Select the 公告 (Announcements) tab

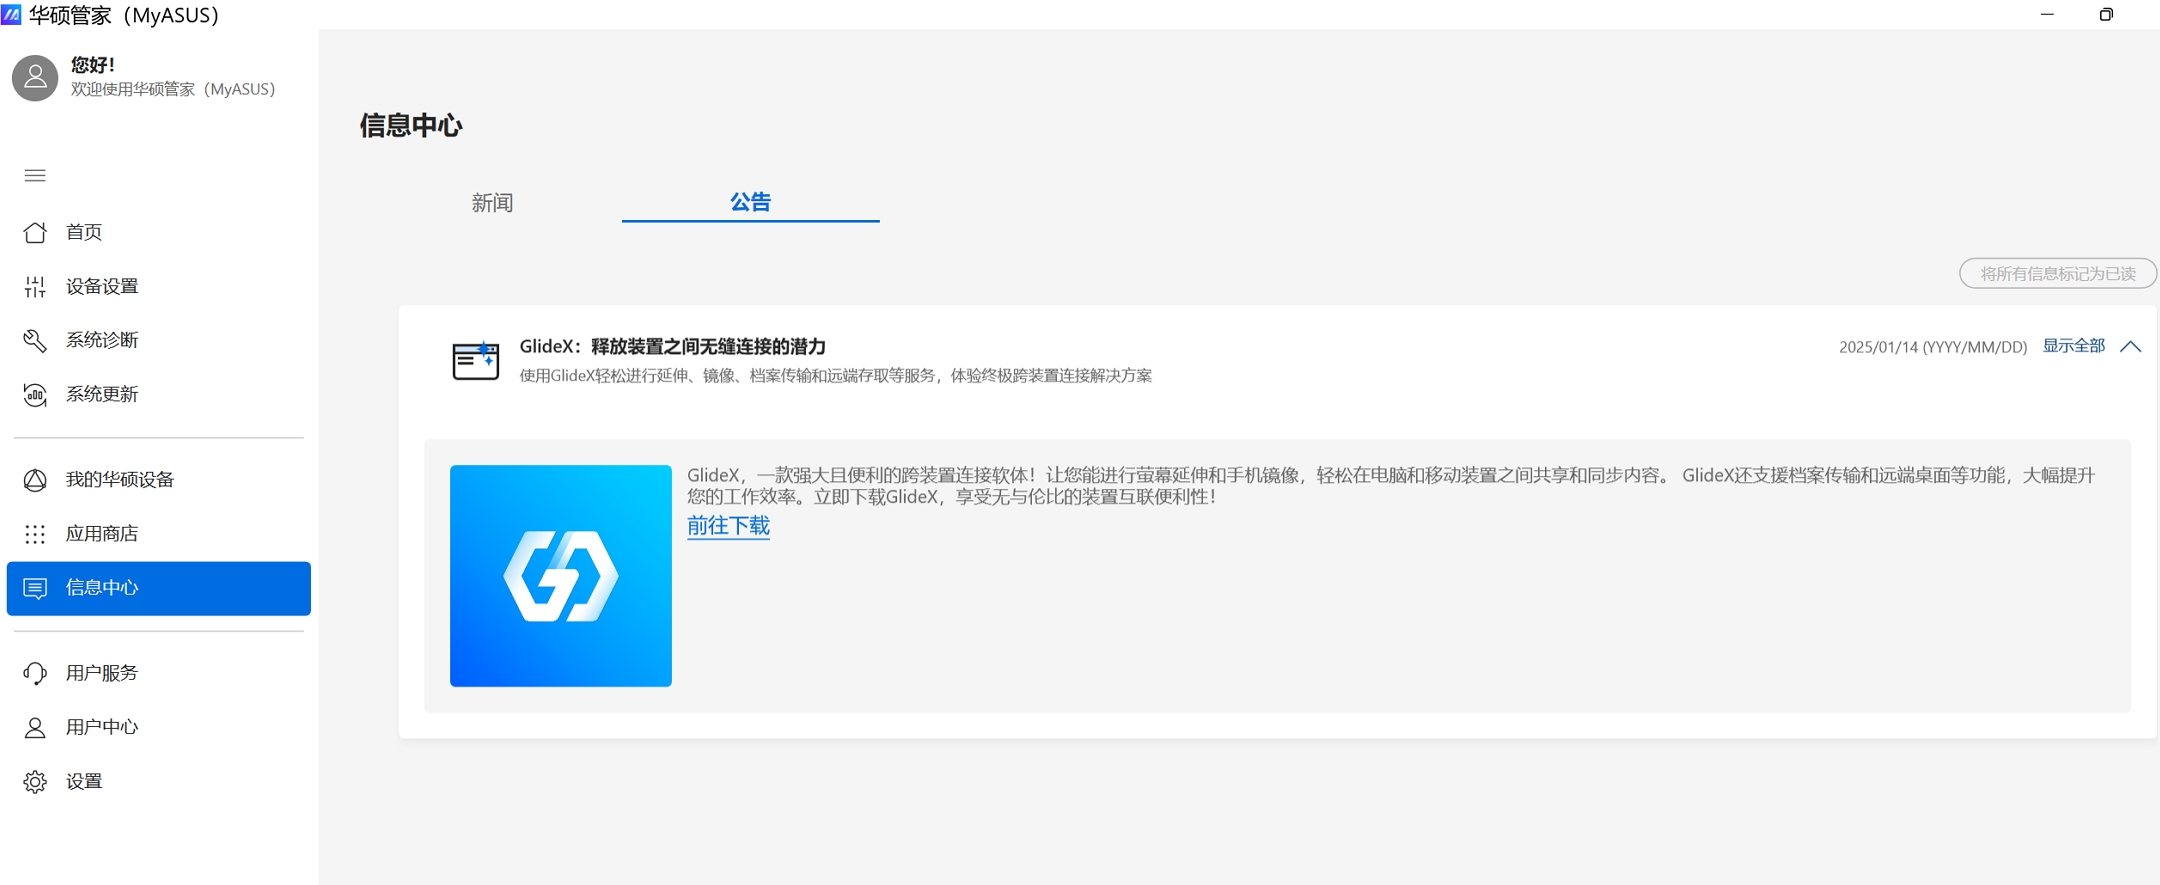click(x=750, y=202)
